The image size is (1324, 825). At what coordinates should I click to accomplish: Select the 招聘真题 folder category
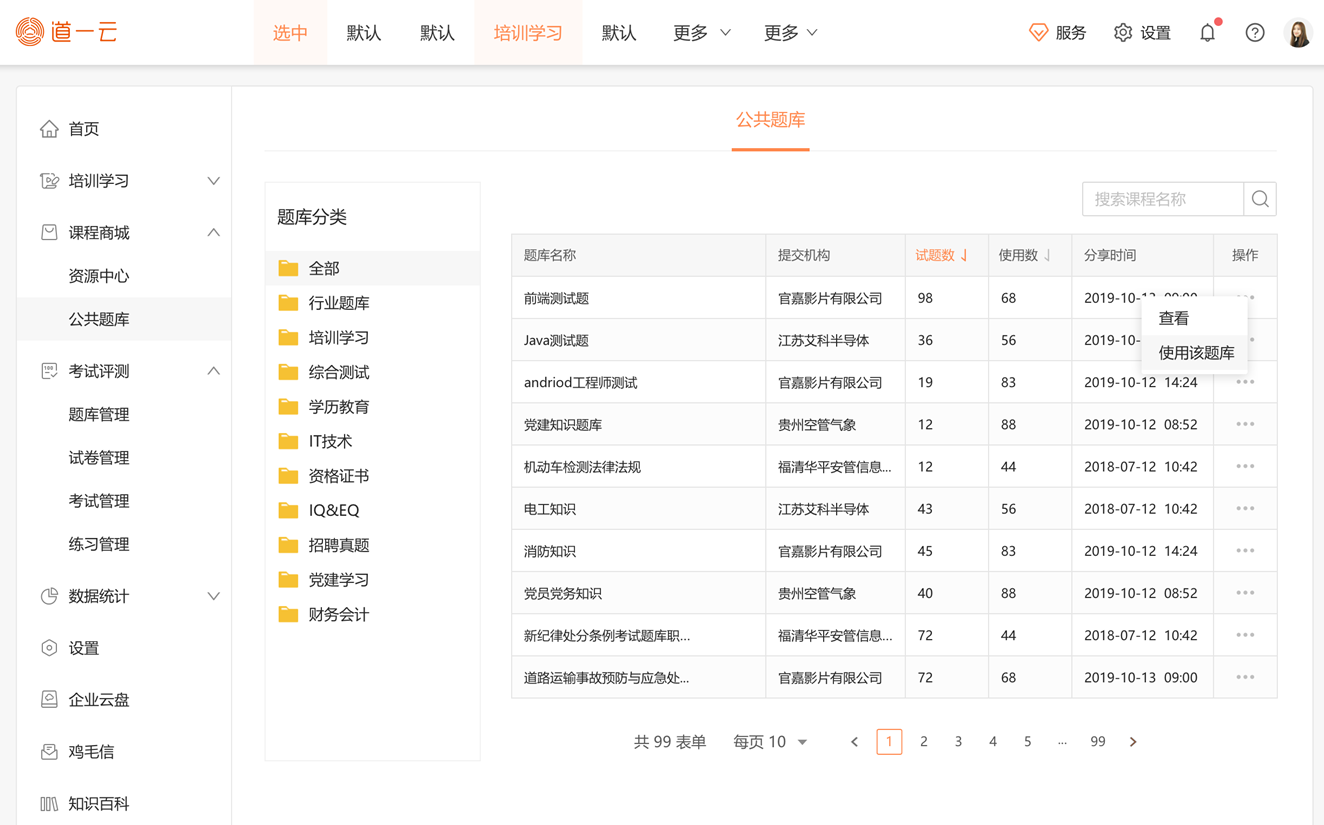click(372, 545)
